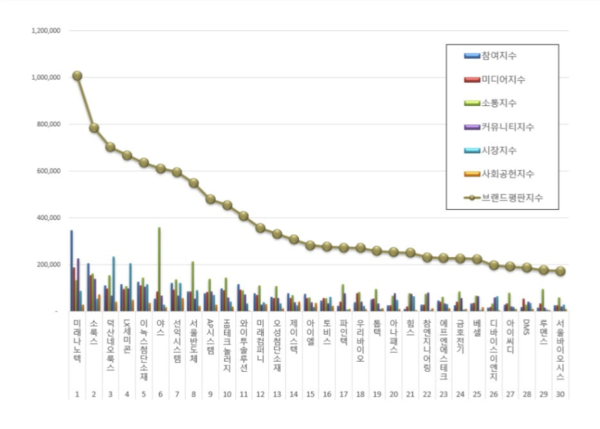Click the orange 사회공헌지수 legend swatch
Viewport: 600px width, 429px height.
[470, 173]
